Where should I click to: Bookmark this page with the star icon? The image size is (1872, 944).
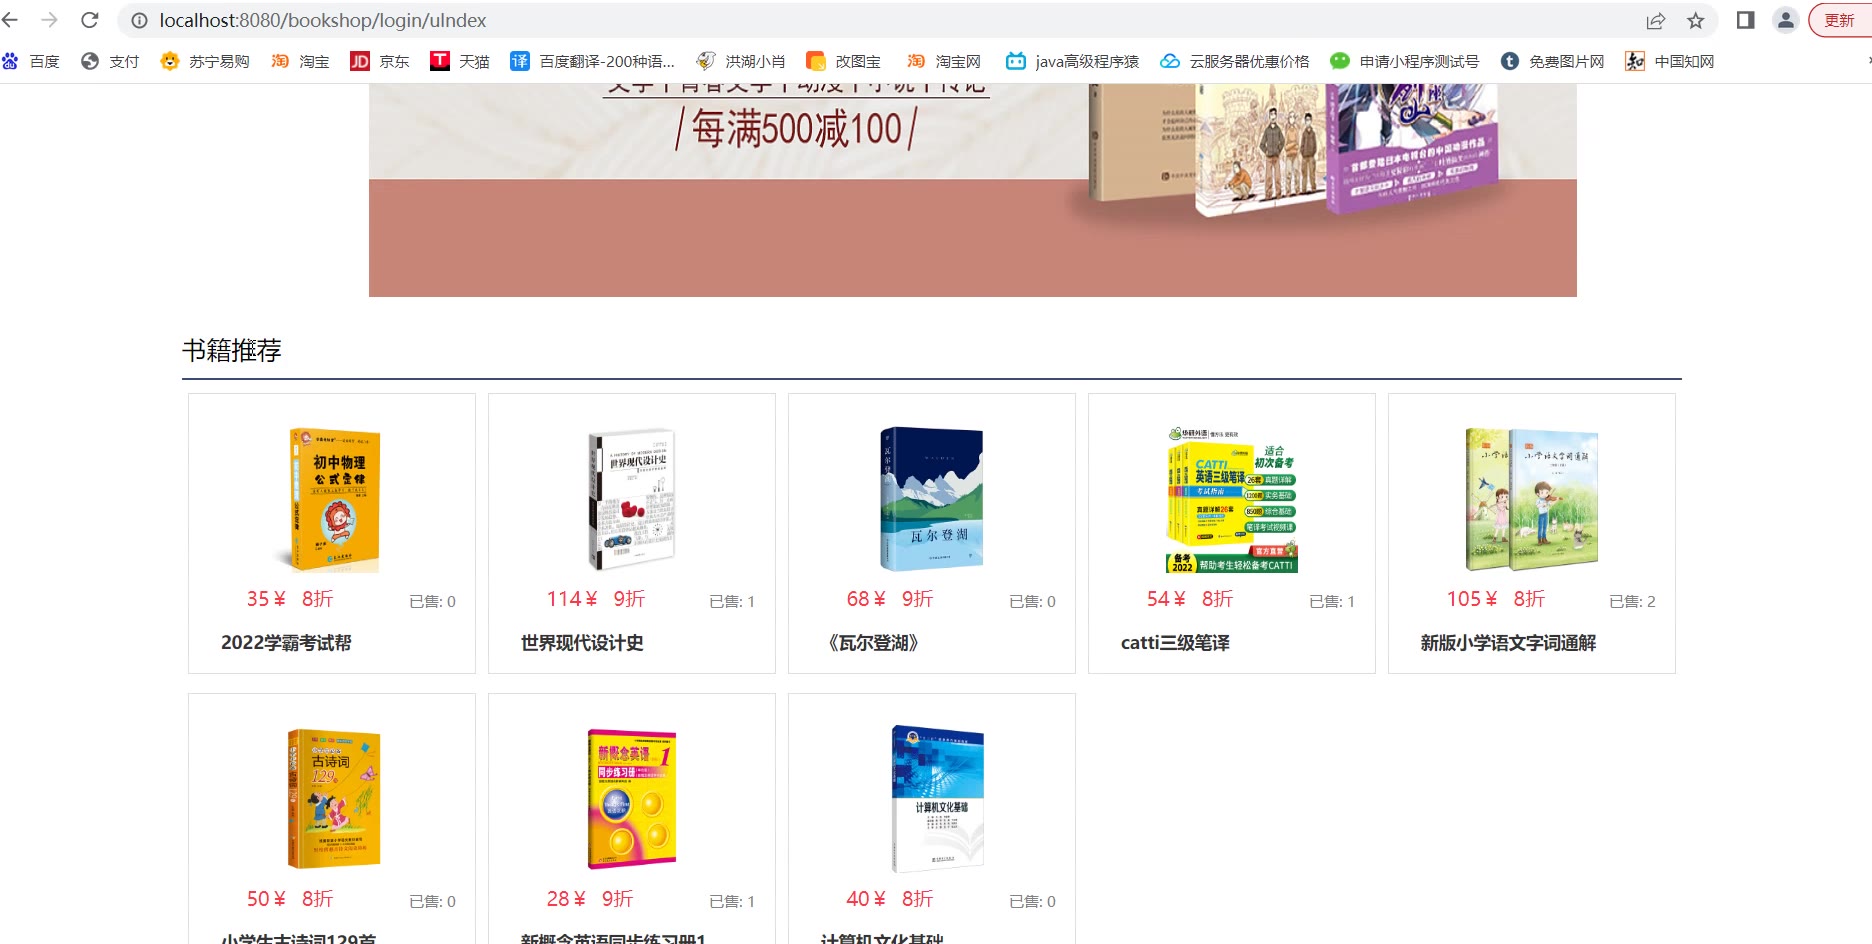click(1696, 20)
